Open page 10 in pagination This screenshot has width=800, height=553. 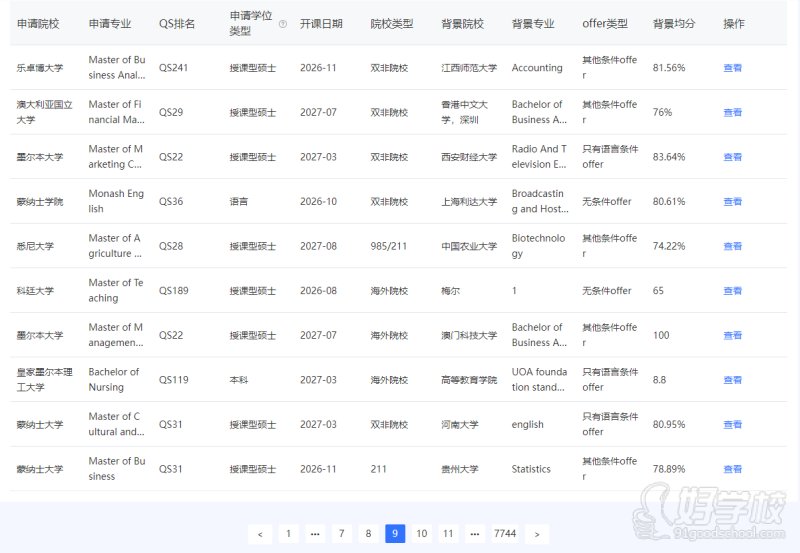pos(421,534)
